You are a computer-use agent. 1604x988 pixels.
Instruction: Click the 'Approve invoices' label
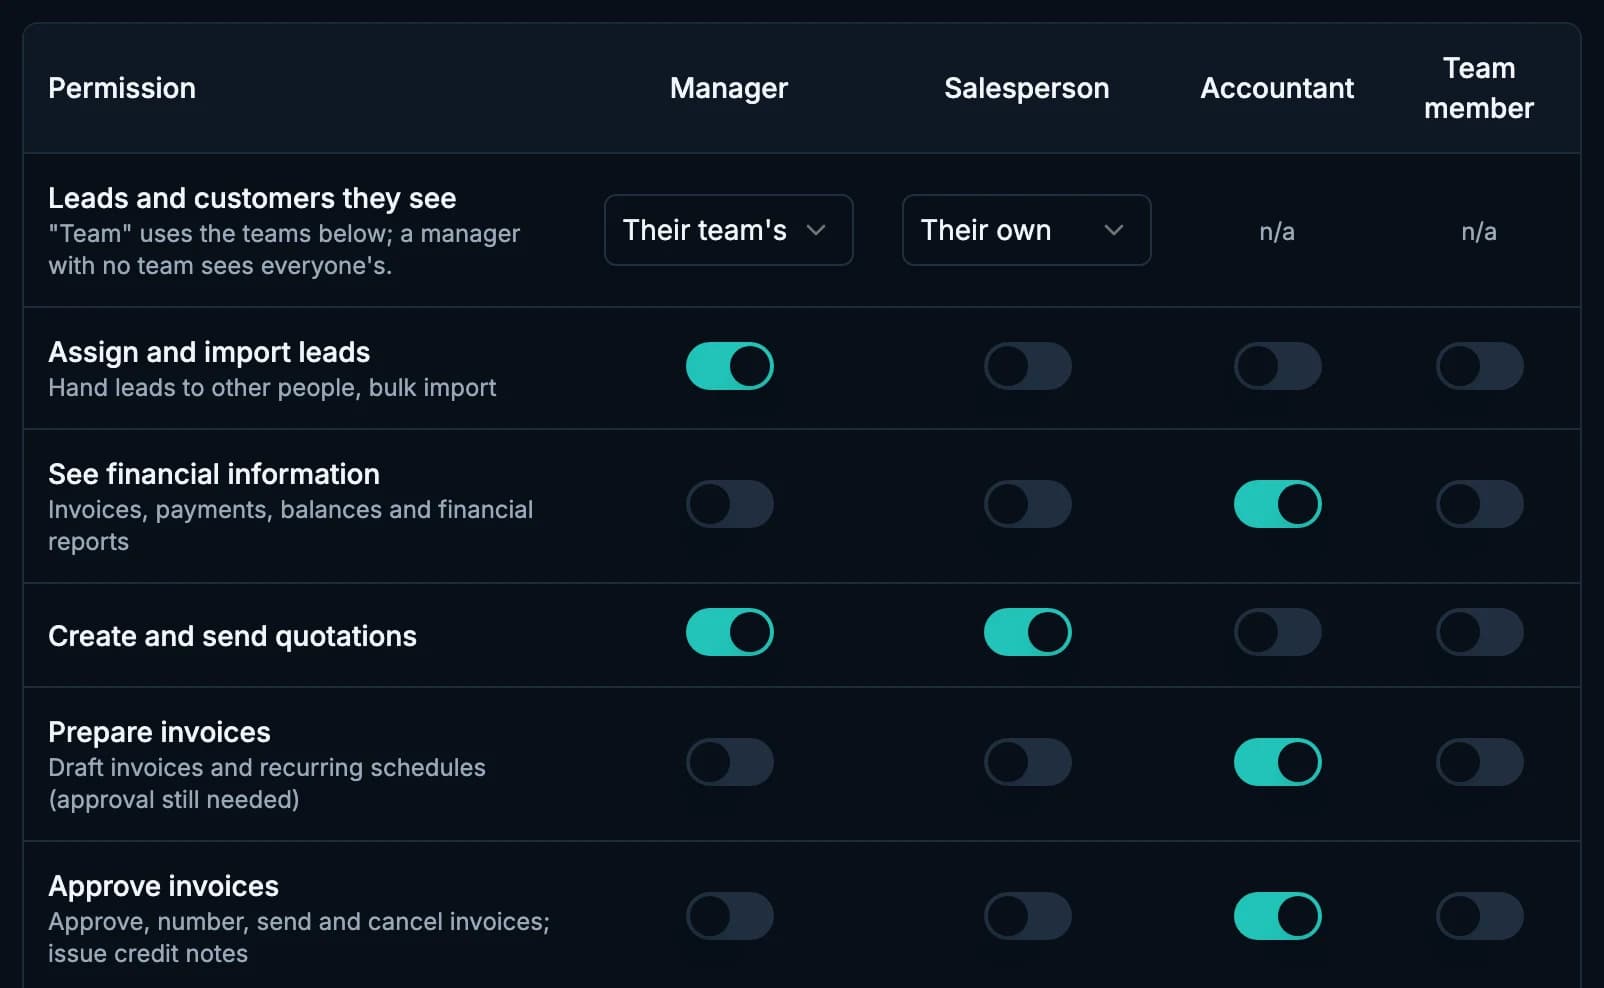[163, 886]
